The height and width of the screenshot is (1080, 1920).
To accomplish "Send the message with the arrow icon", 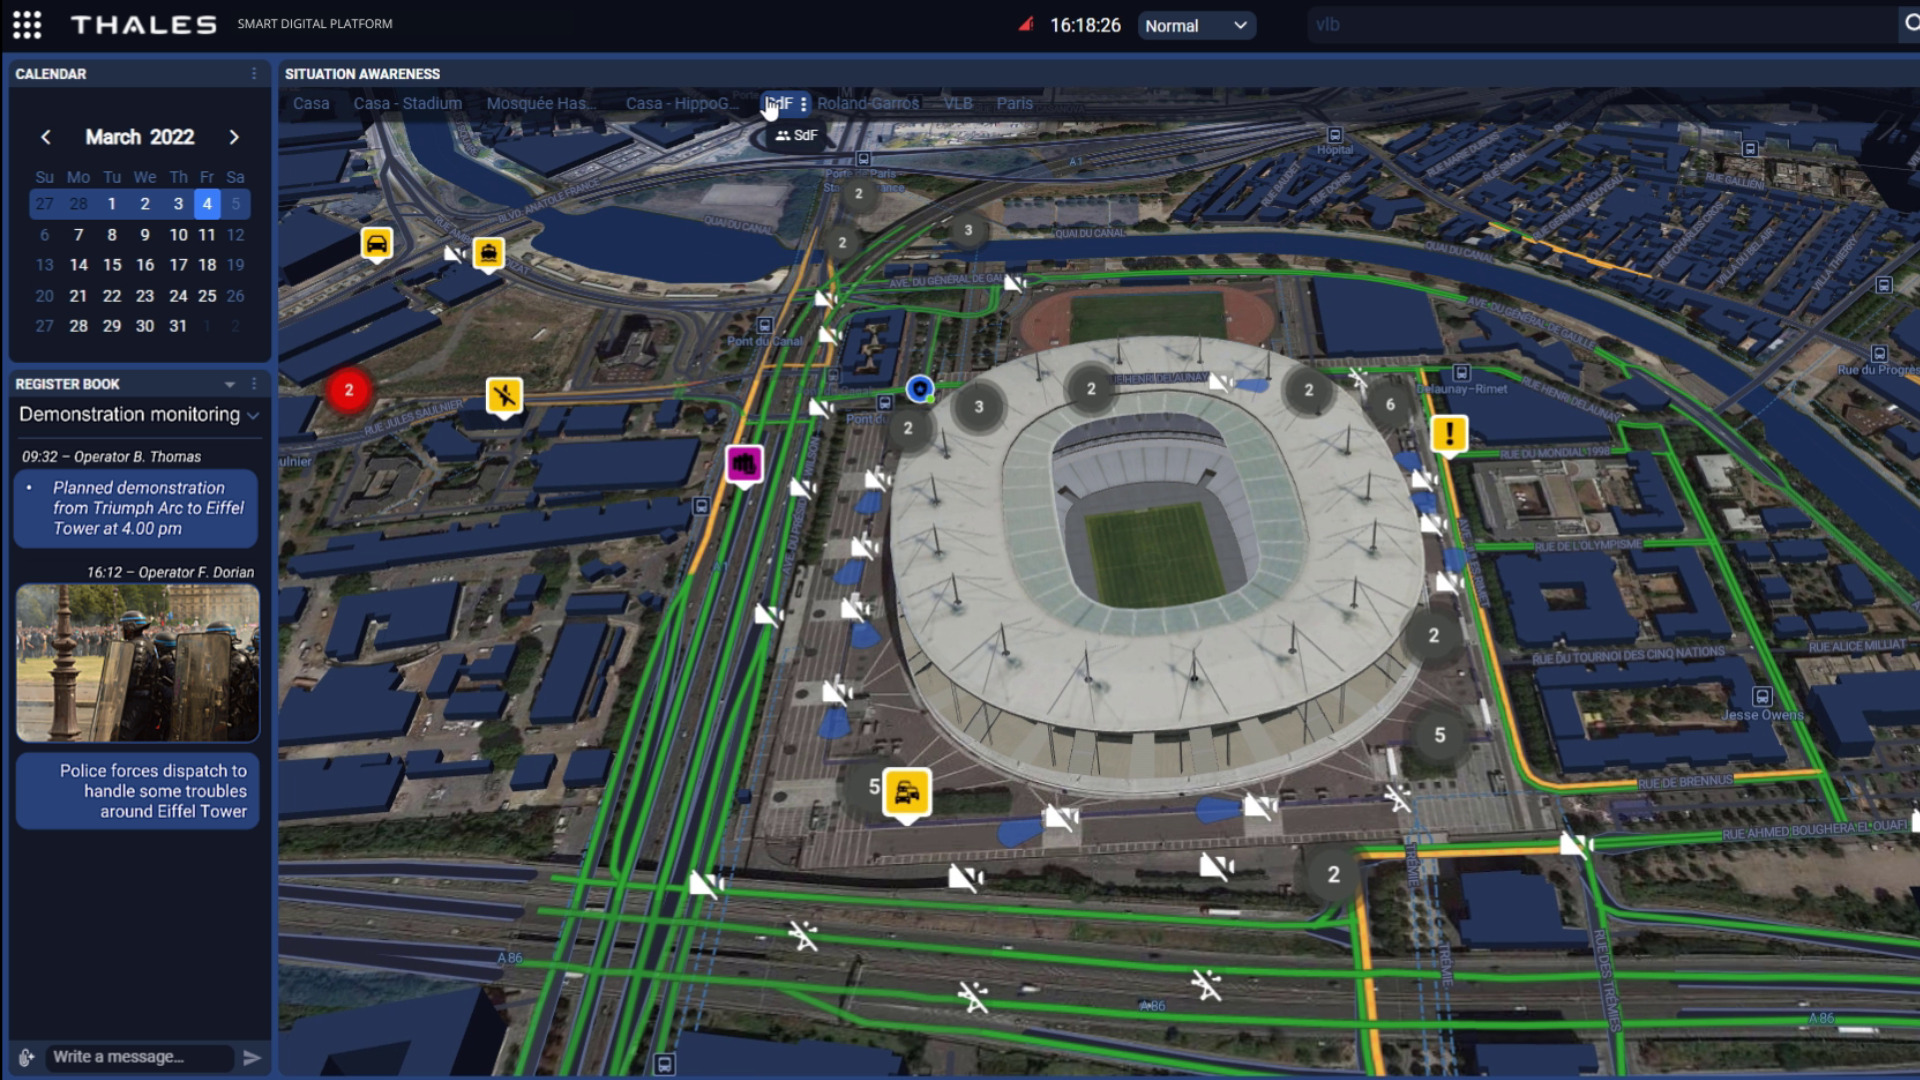I will click(252, 1057).
